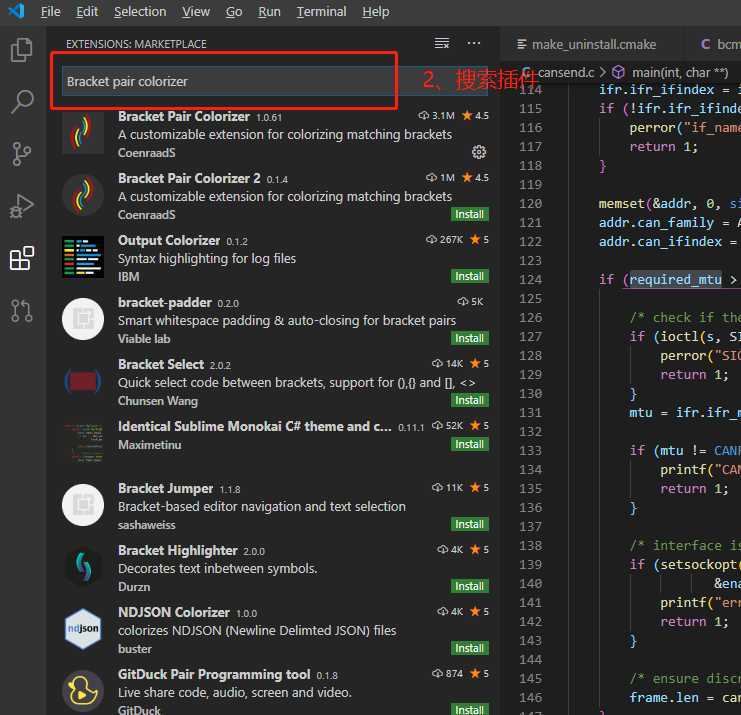741x715 pixels.
Task: Click Bracket Highlighter extension icon
Action: 83,567
